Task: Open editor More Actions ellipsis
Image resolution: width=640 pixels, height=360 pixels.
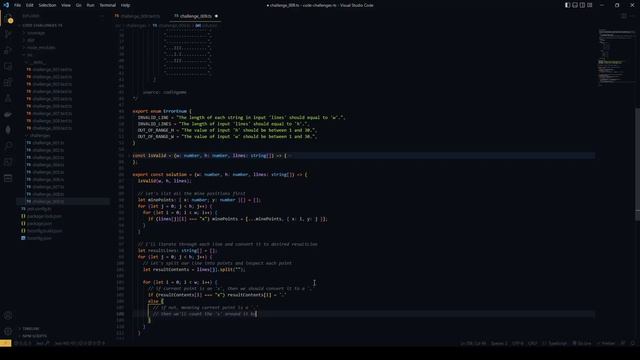Action: [x=632, y=16]
